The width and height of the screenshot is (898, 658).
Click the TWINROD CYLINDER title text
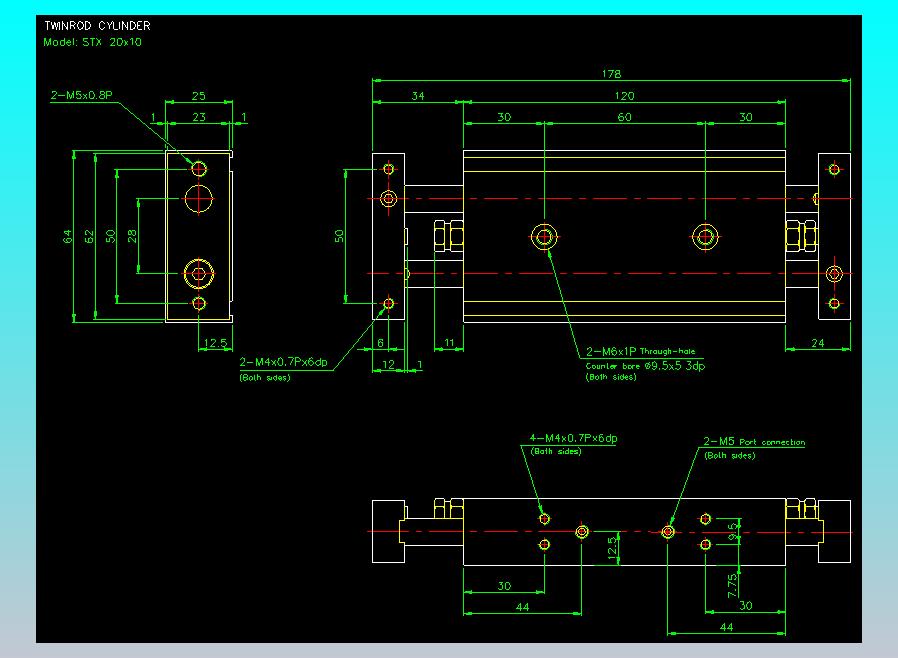[x=84, y=26]
